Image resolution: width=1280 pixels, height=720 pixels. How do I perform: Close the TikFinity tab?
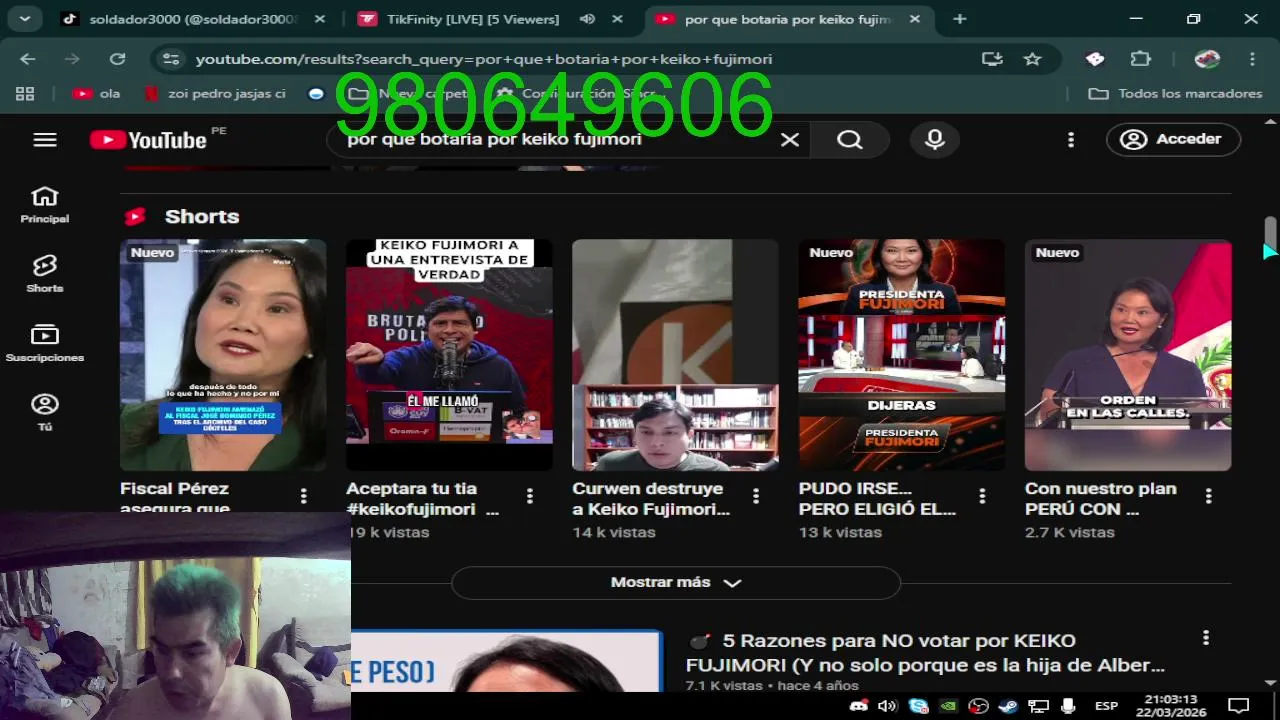[x=617, y=19]
